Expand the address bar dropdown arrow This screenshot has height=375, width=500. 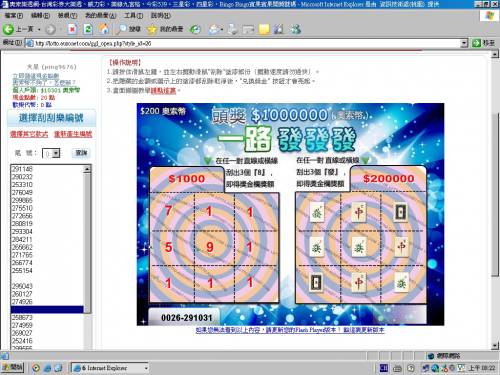tap(464, 43)
